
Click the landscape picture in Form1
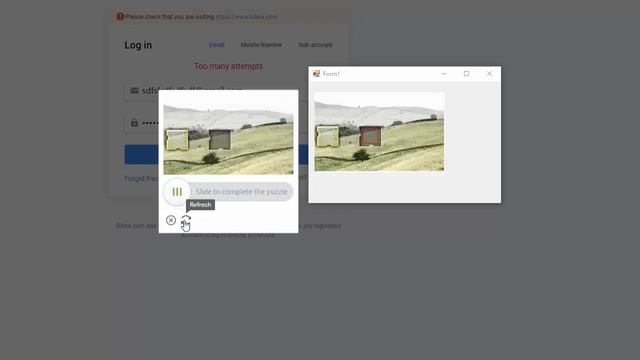pos(379,131)
